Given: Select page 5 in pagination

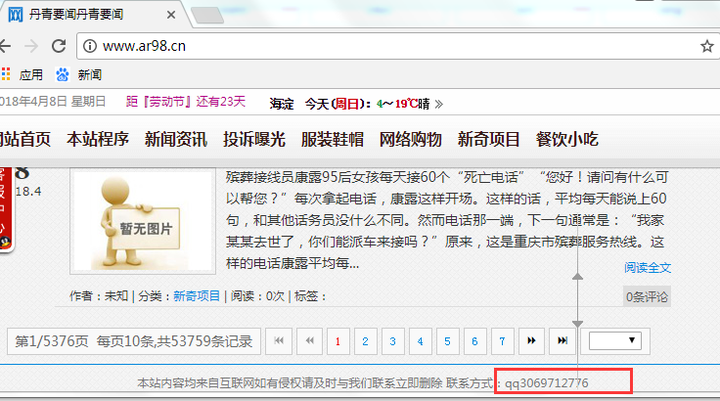Looking at the screenshot, I should point(447,341).
